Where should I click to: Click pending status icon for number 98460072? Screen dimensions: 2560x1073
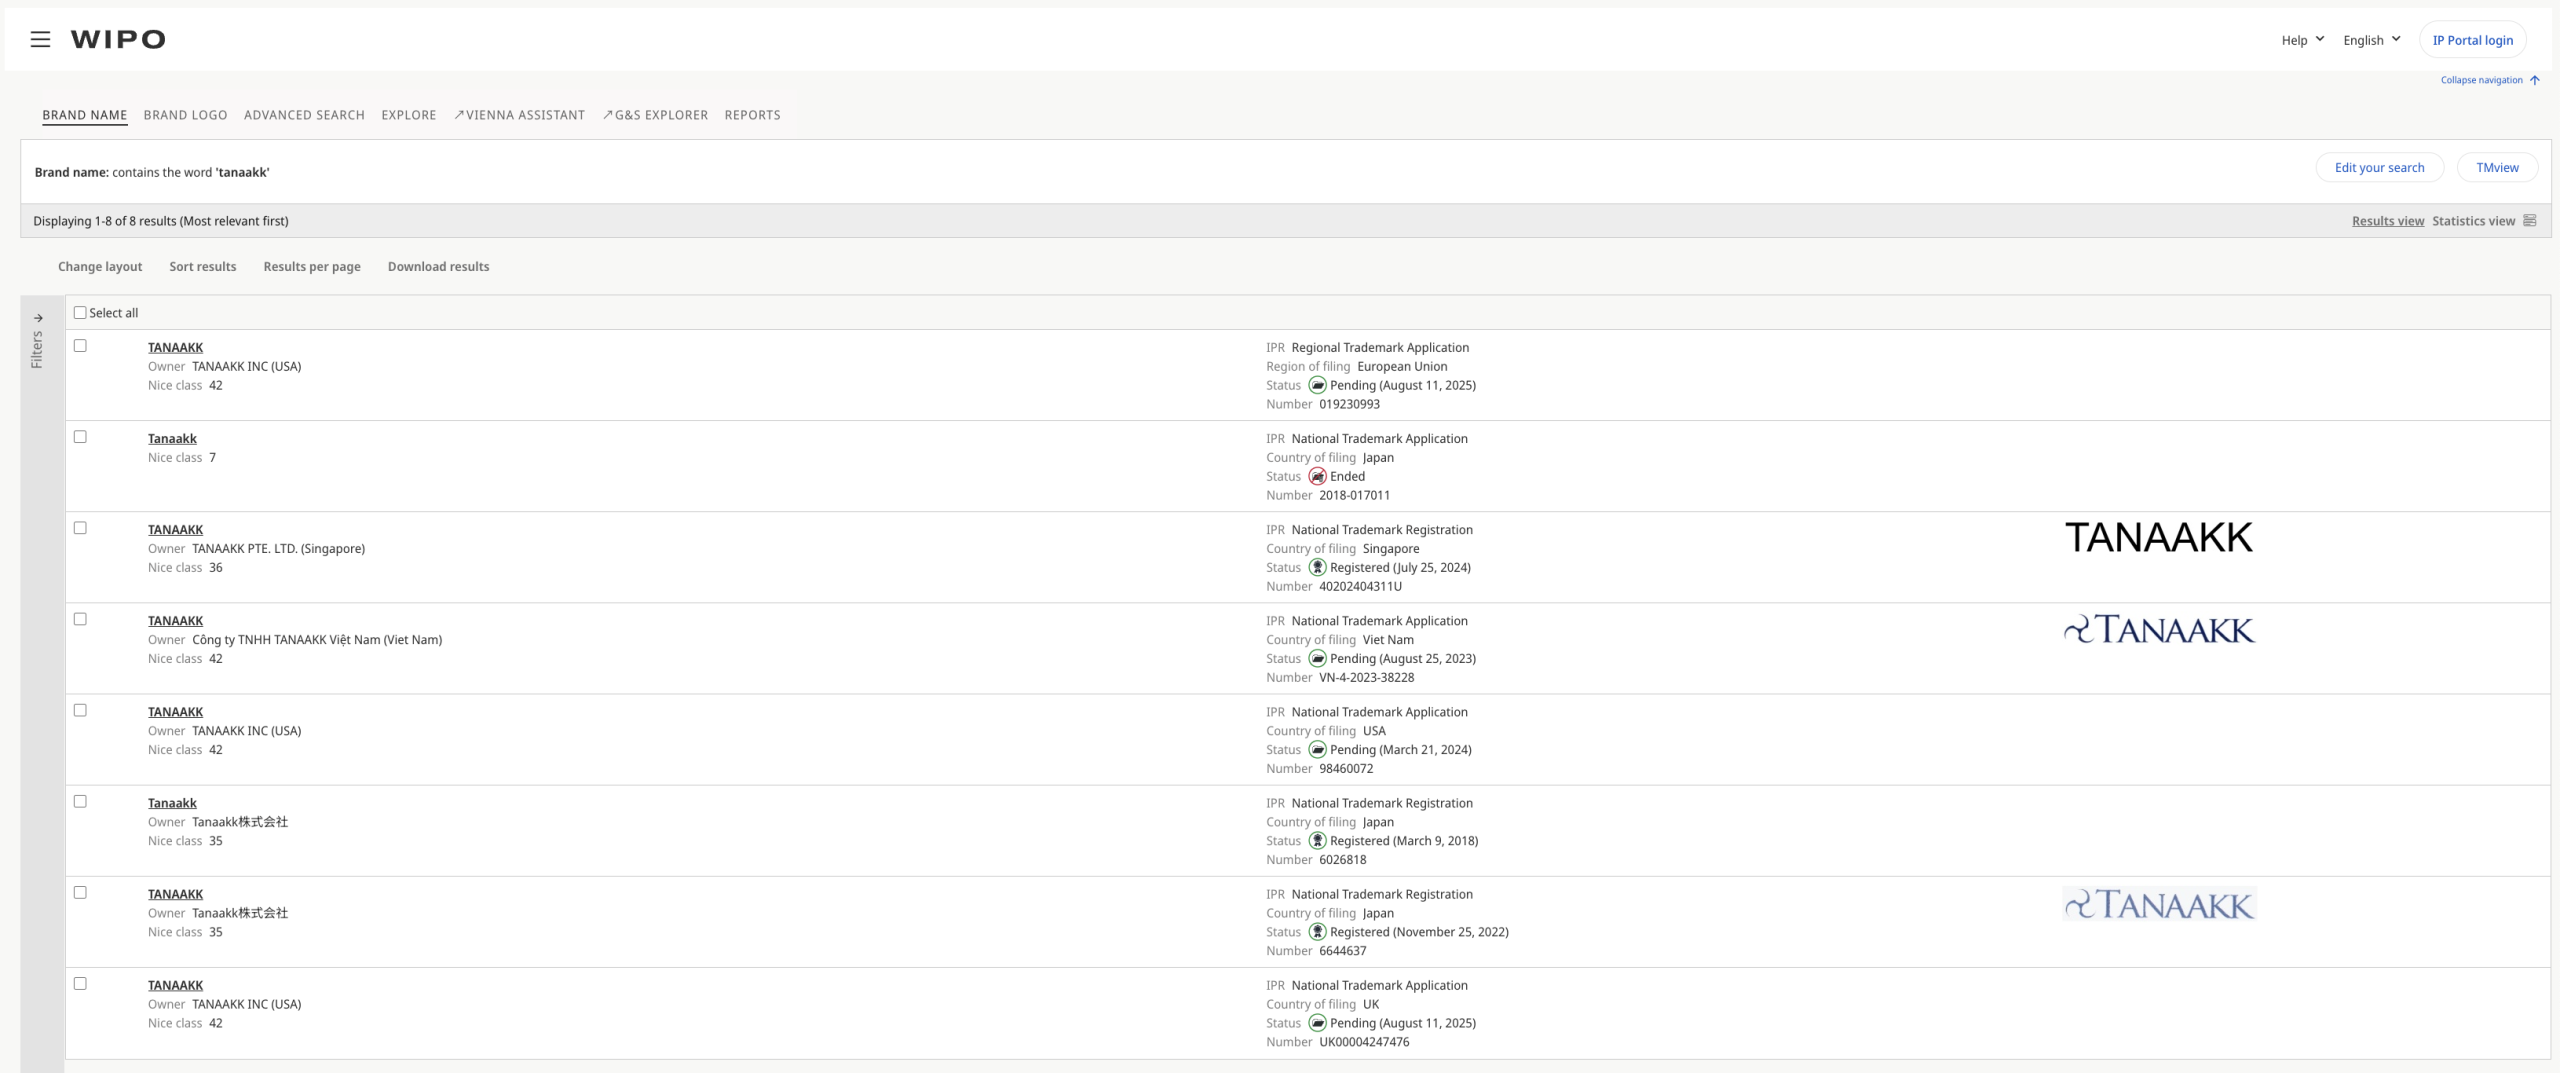1317,749
